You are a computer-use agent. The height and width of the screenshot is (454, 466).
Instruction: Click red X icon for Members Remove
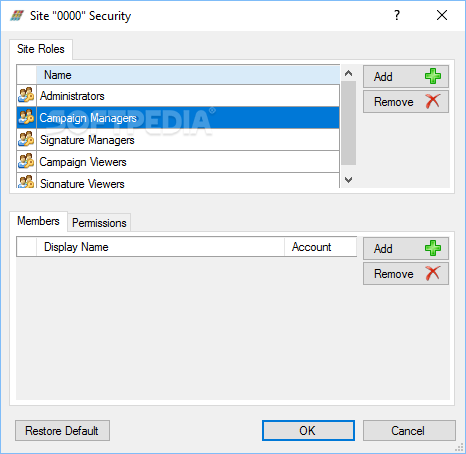click(433, 273)
